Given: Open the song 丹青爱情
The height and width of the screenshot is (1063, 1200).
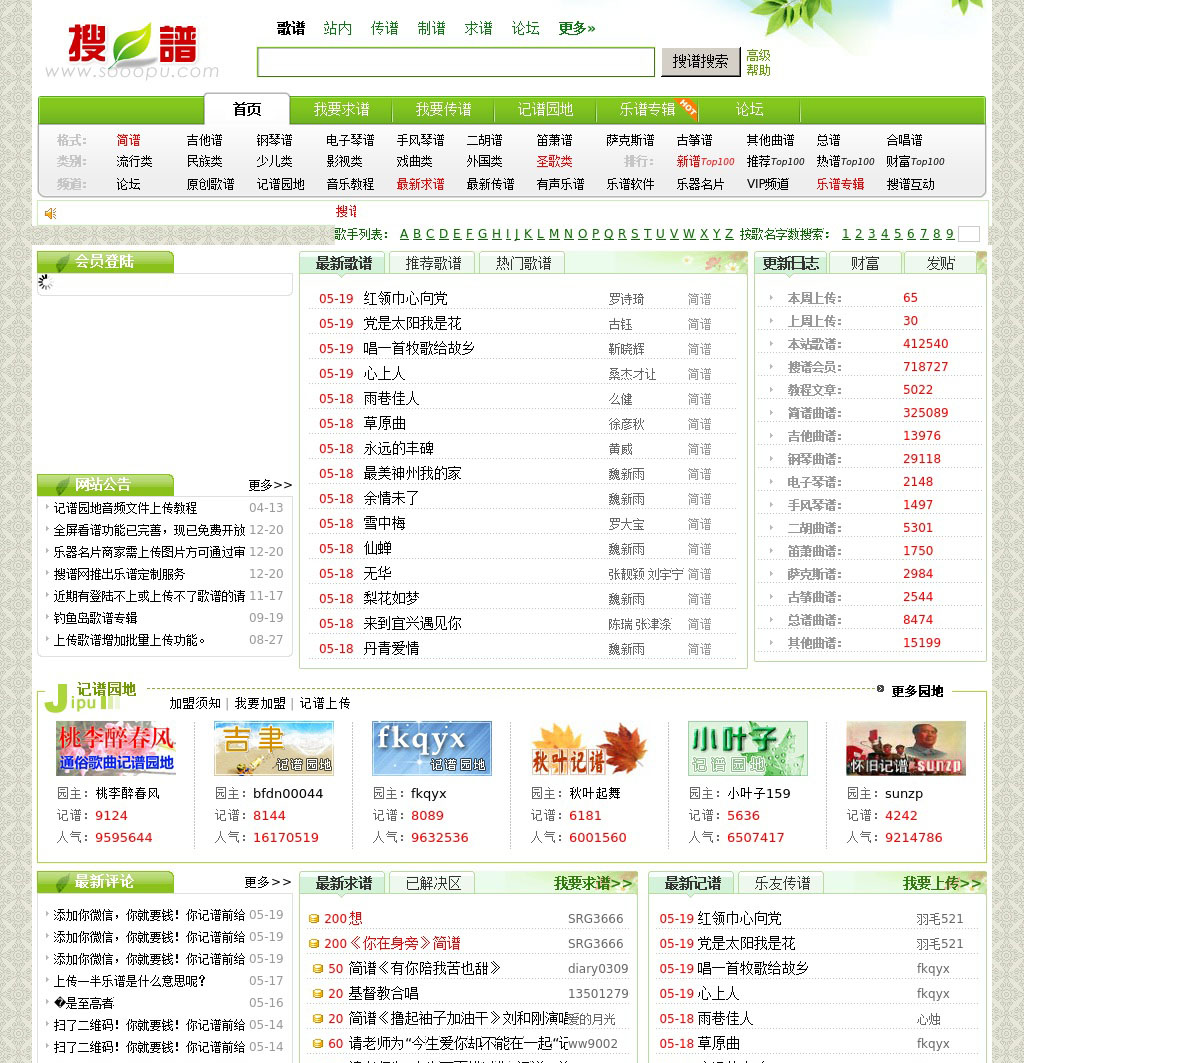Looking at the screenshot, I should pyautogui.click(x=391, y=648).
